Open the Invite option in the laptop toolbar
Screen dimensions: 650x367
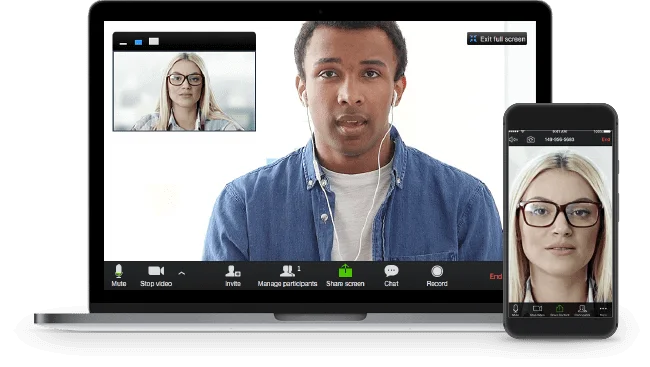[x=233, y=276]
